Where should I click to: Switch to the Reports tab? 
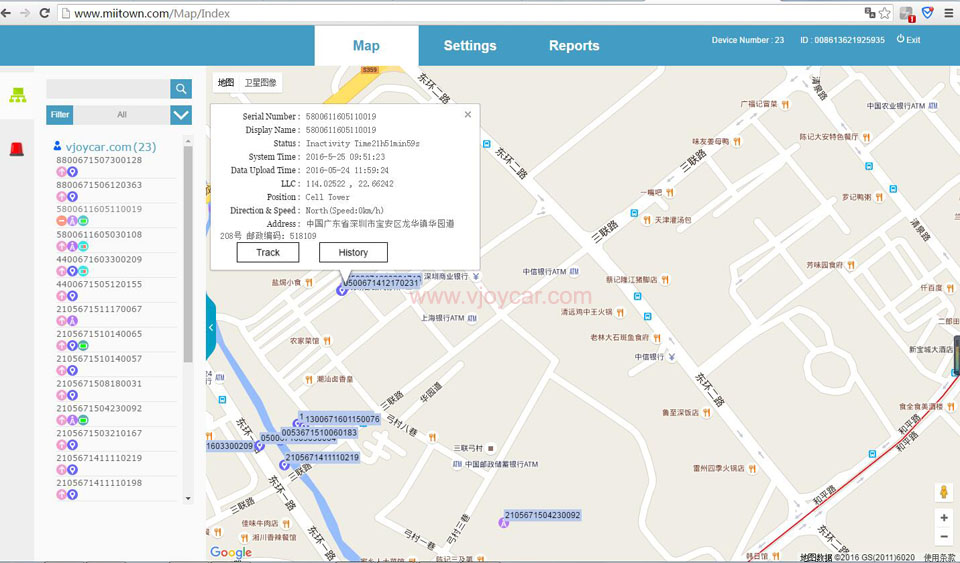[574, 46]
